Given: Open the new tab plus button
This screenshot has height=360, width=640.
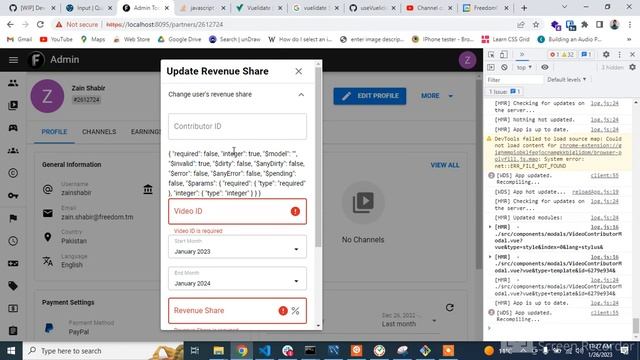Looking at the screenshot, I should click(x=524, y=8).
